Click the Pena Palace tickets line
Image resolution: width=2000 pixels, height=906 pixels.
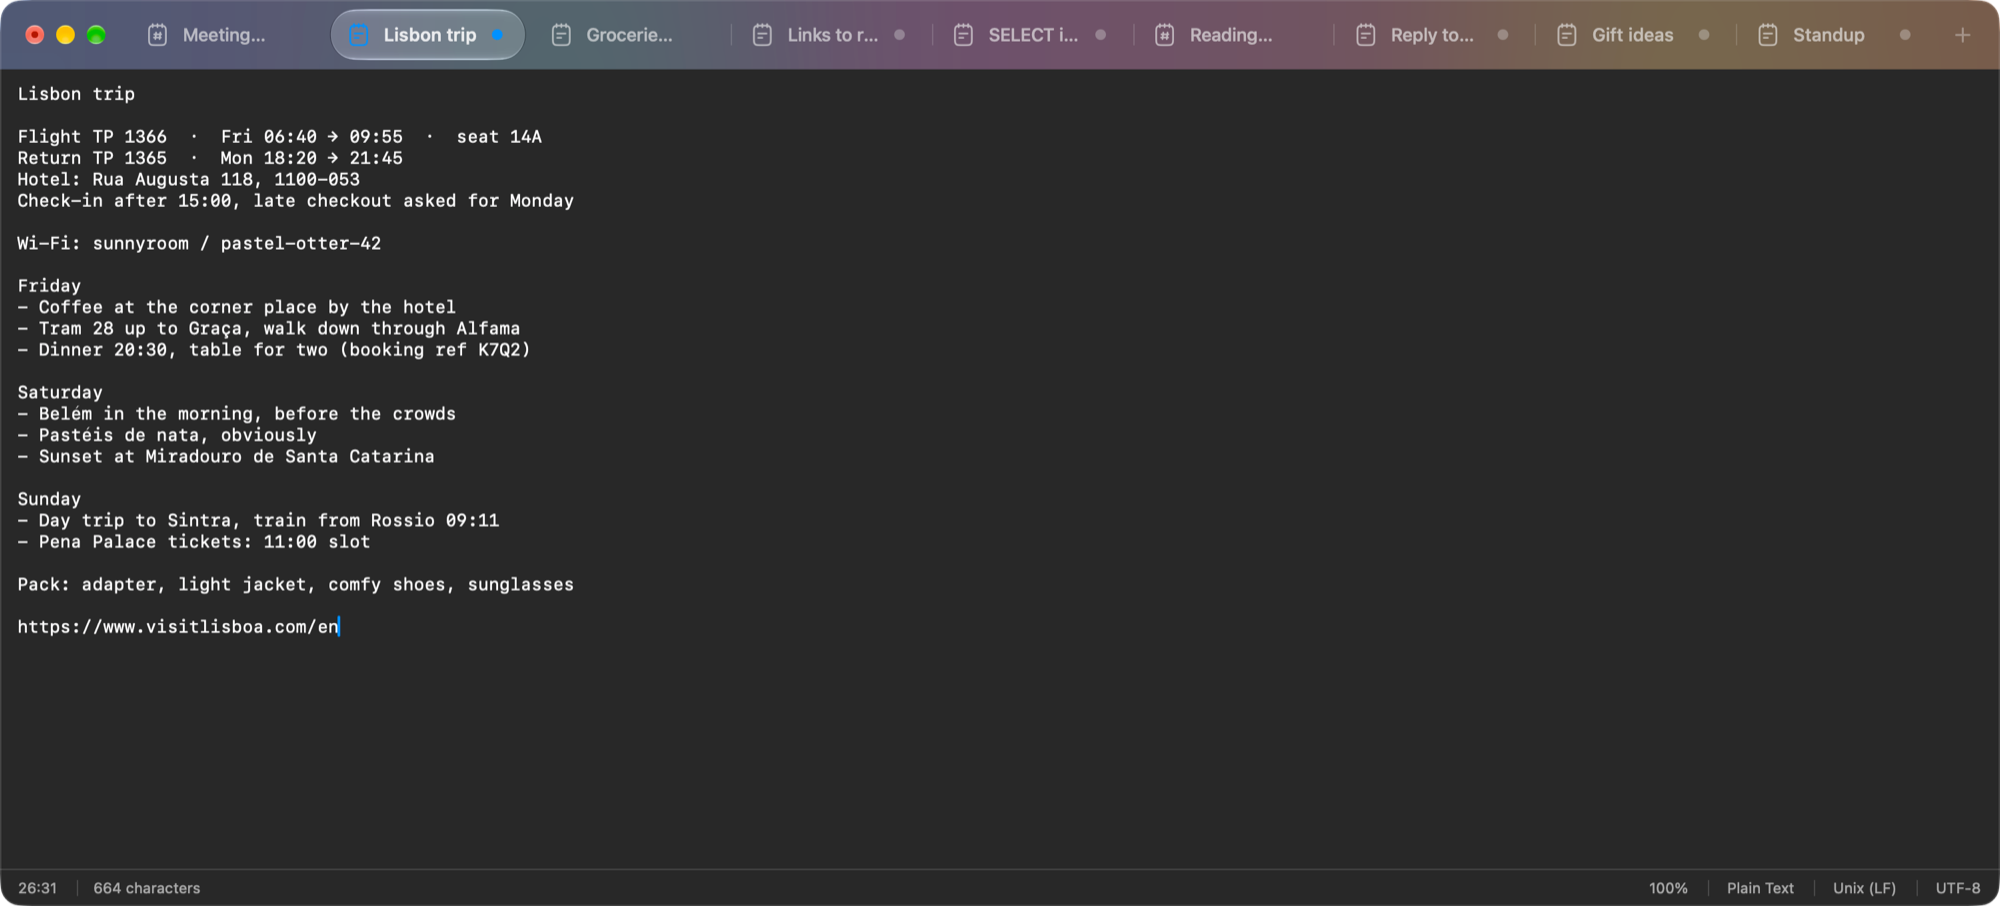(194, 542)
